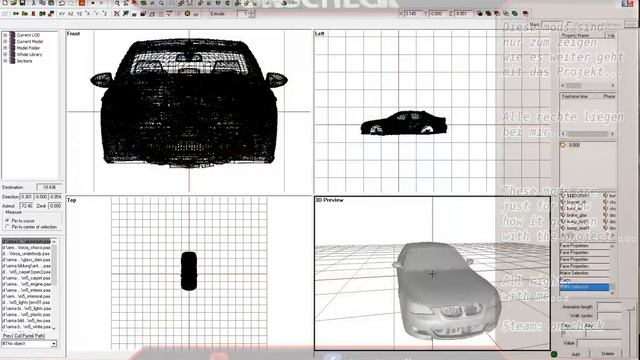Click the Value input field
Image resolution: width=640 pixels, height=360 pixels.
click(598, 343)
